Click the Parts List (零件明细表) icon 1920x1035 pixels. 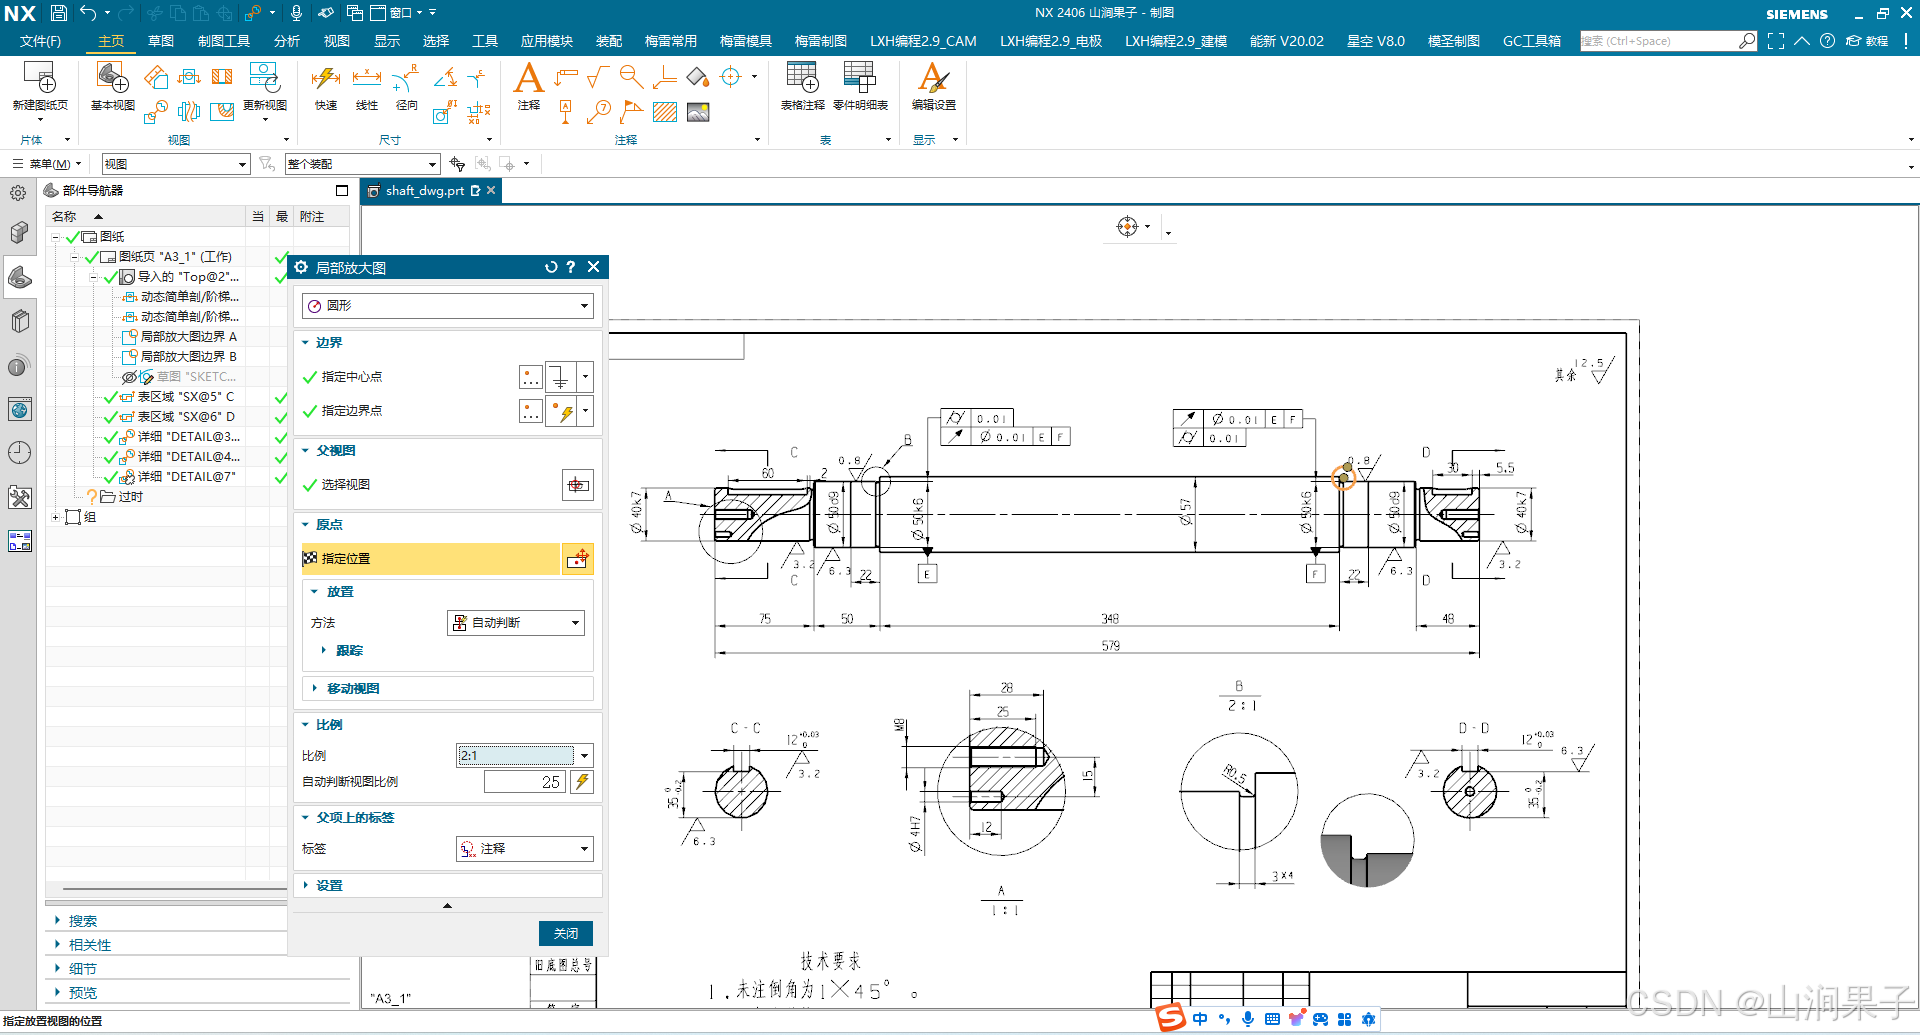pyautogui.click(x=860, y=77)
